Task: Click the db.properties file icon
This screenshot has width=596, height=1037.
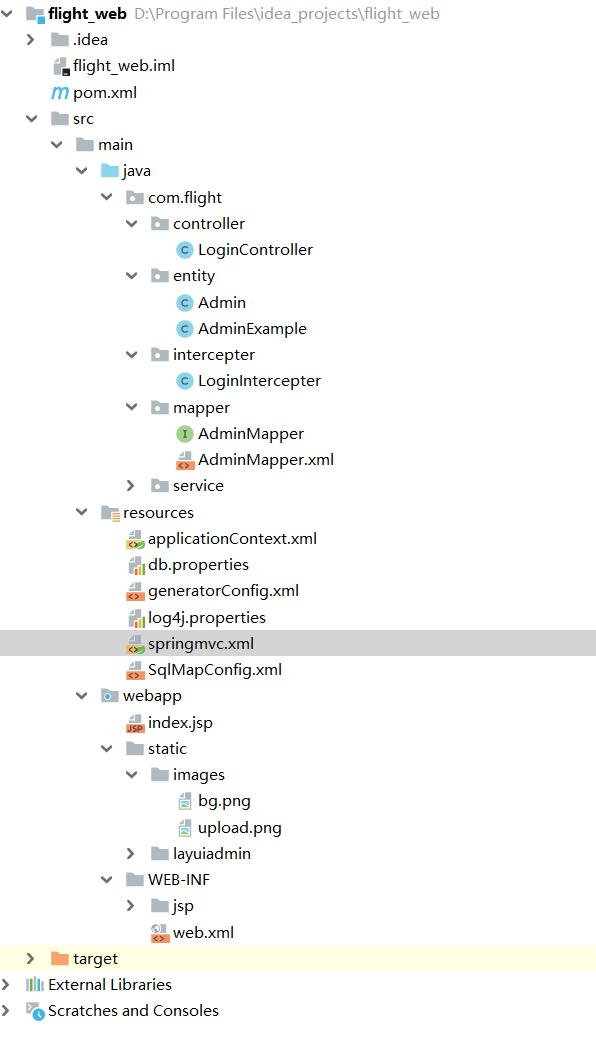Action: click(136, 565)
